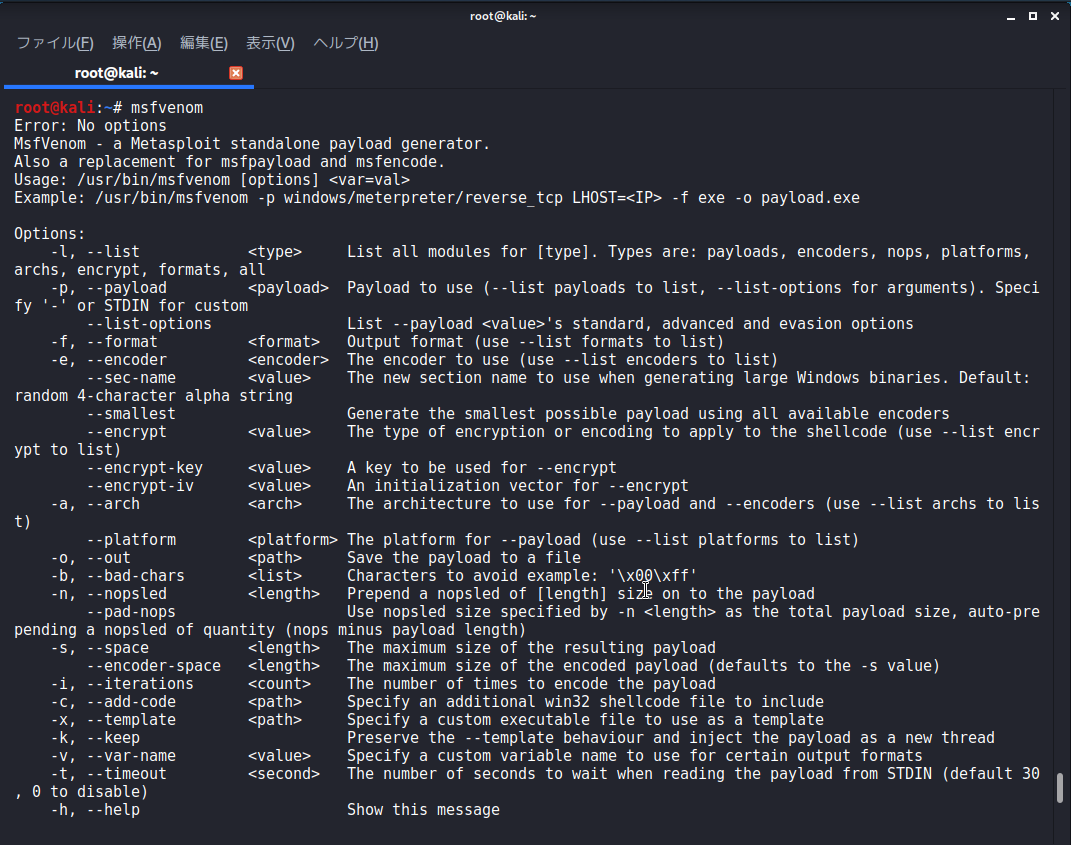The width and height of the screenshot is (1071, 845).
Task: Click the '-x, --template' option text
Action: pos(113,720)
